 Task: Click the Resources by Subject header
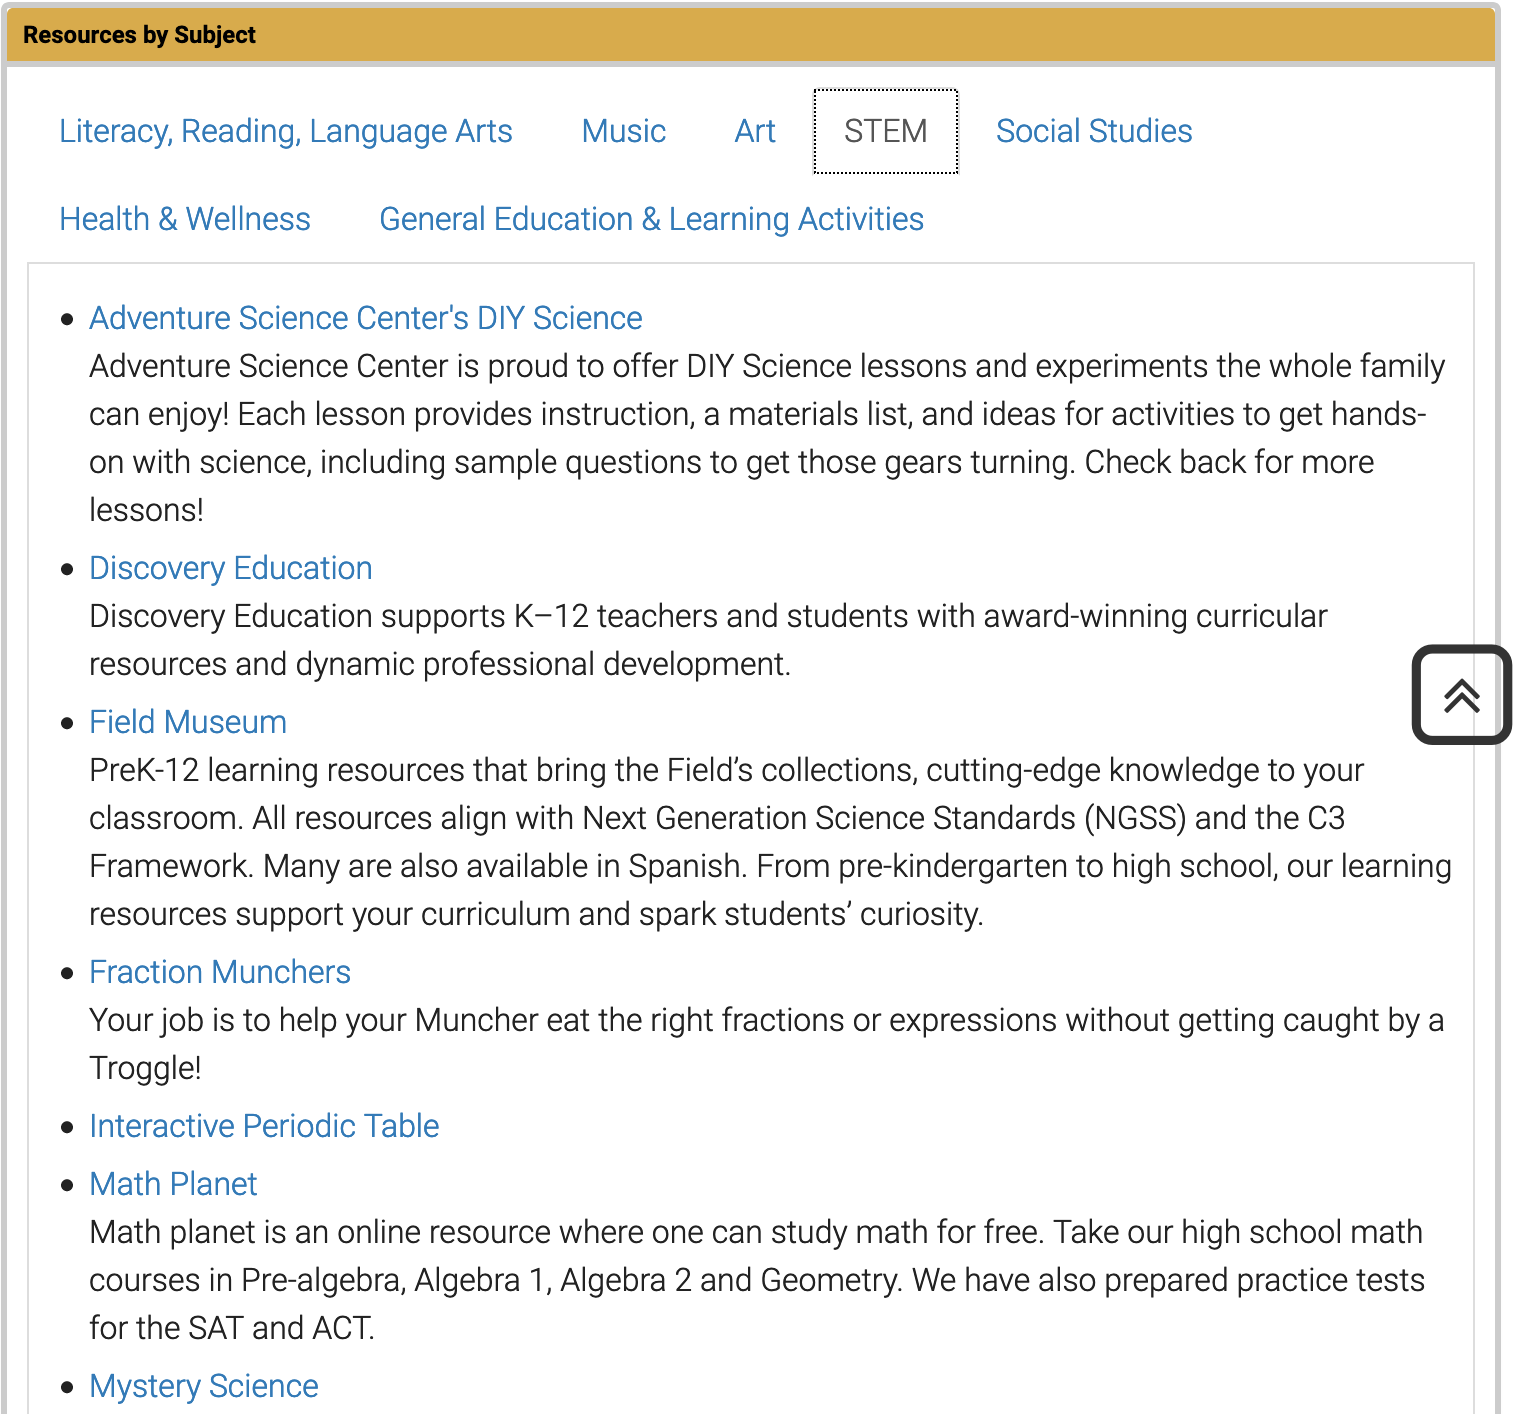750,35
